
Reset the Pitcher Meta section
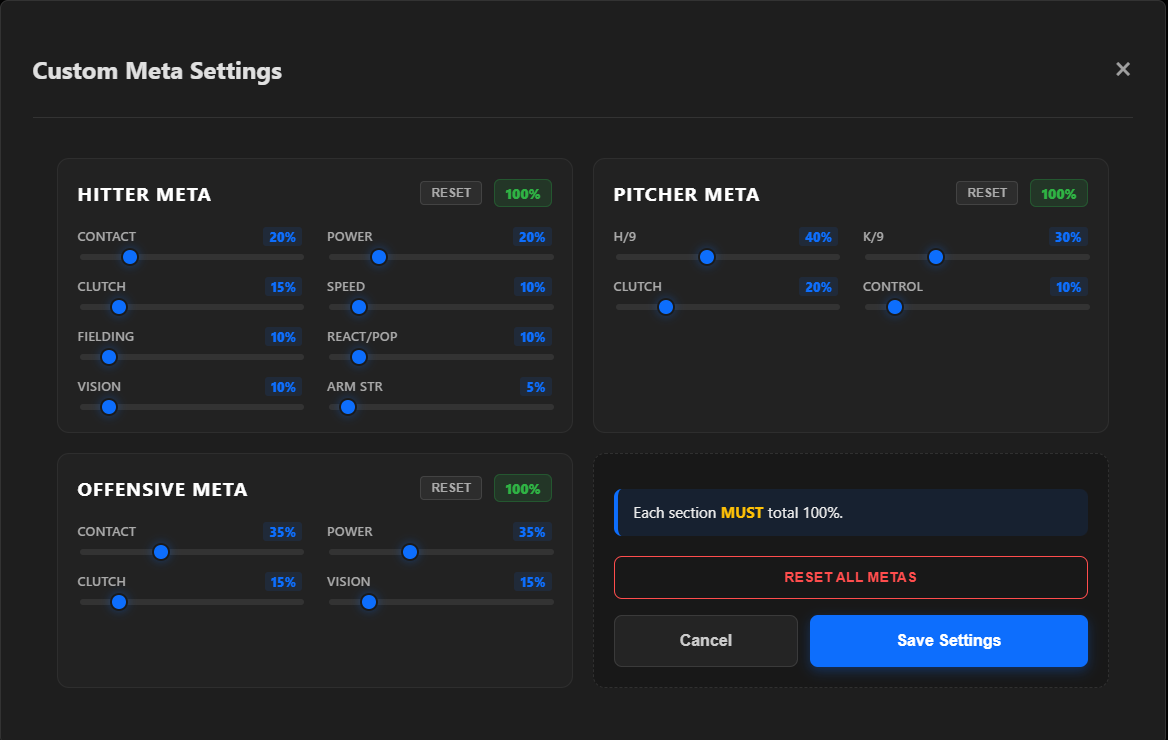pyautogui.click(x=987, y=193)
